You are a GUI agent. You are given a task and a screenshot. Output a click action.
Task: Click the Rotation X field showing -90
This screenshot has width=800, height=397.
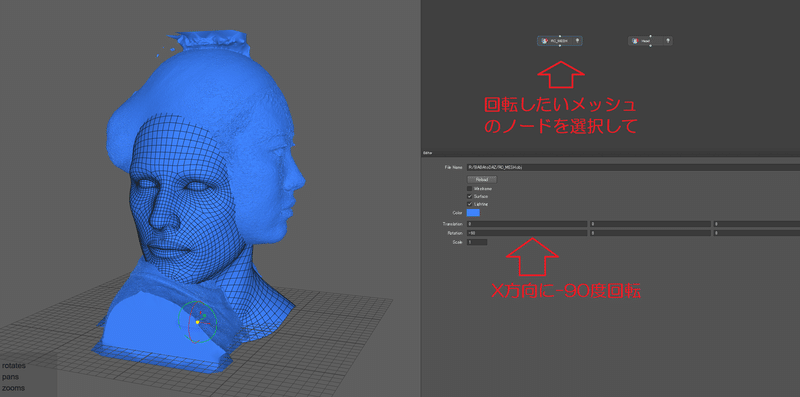pos(527,233)
